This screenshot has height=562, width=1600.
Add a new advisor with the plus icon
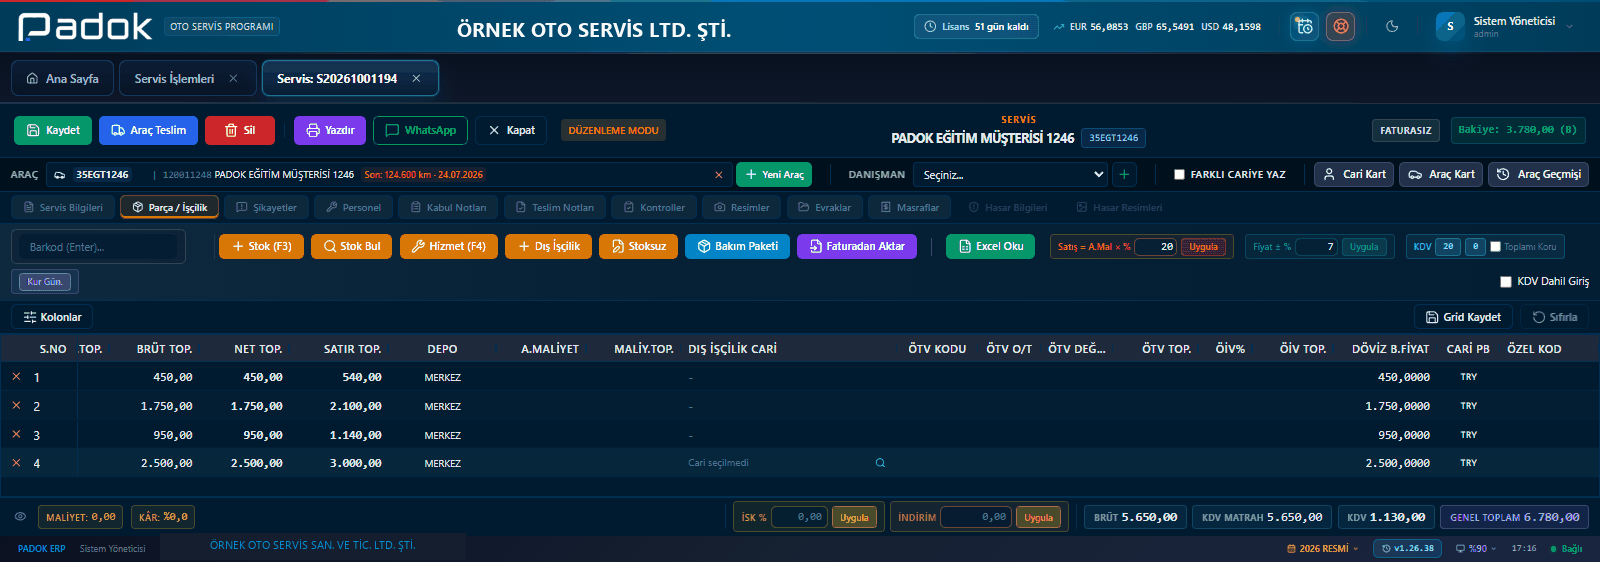[1124, 174]
